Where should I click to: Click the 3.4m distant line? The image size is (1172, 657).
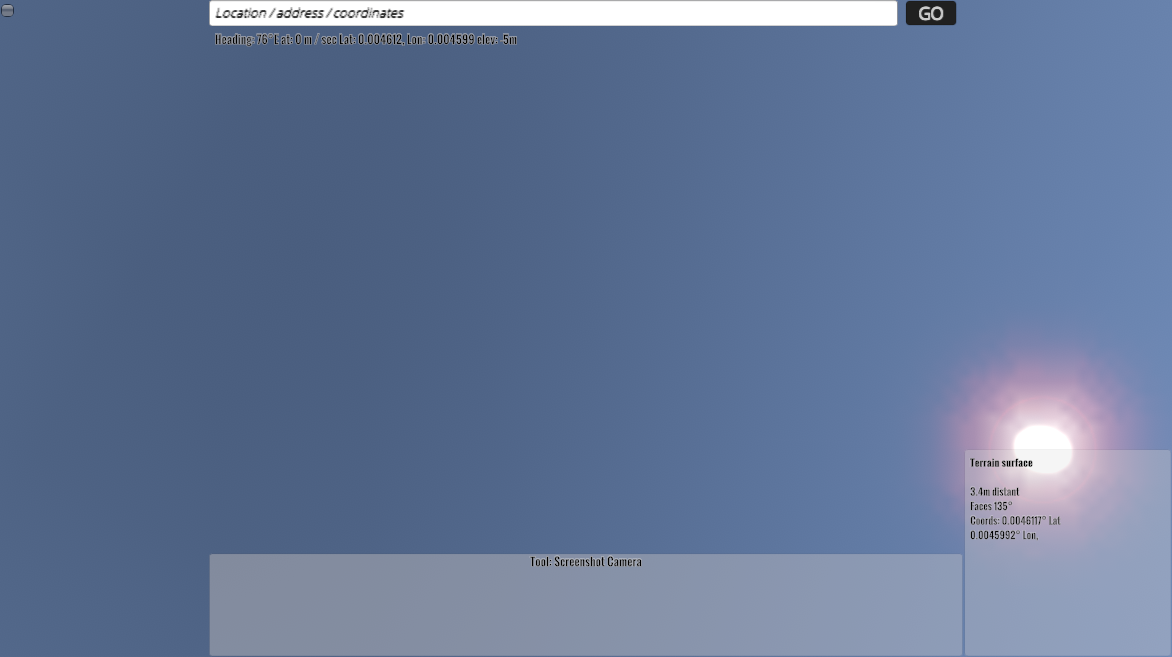pos(994,492)
